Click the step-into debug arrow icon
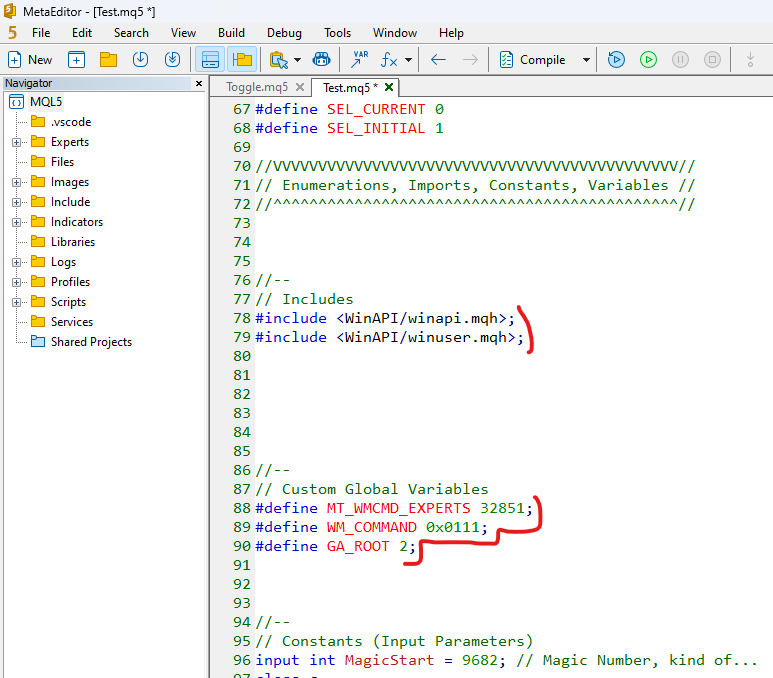This screenshot has width=773, height=678. pyautogui.click(x=750, y=60)
